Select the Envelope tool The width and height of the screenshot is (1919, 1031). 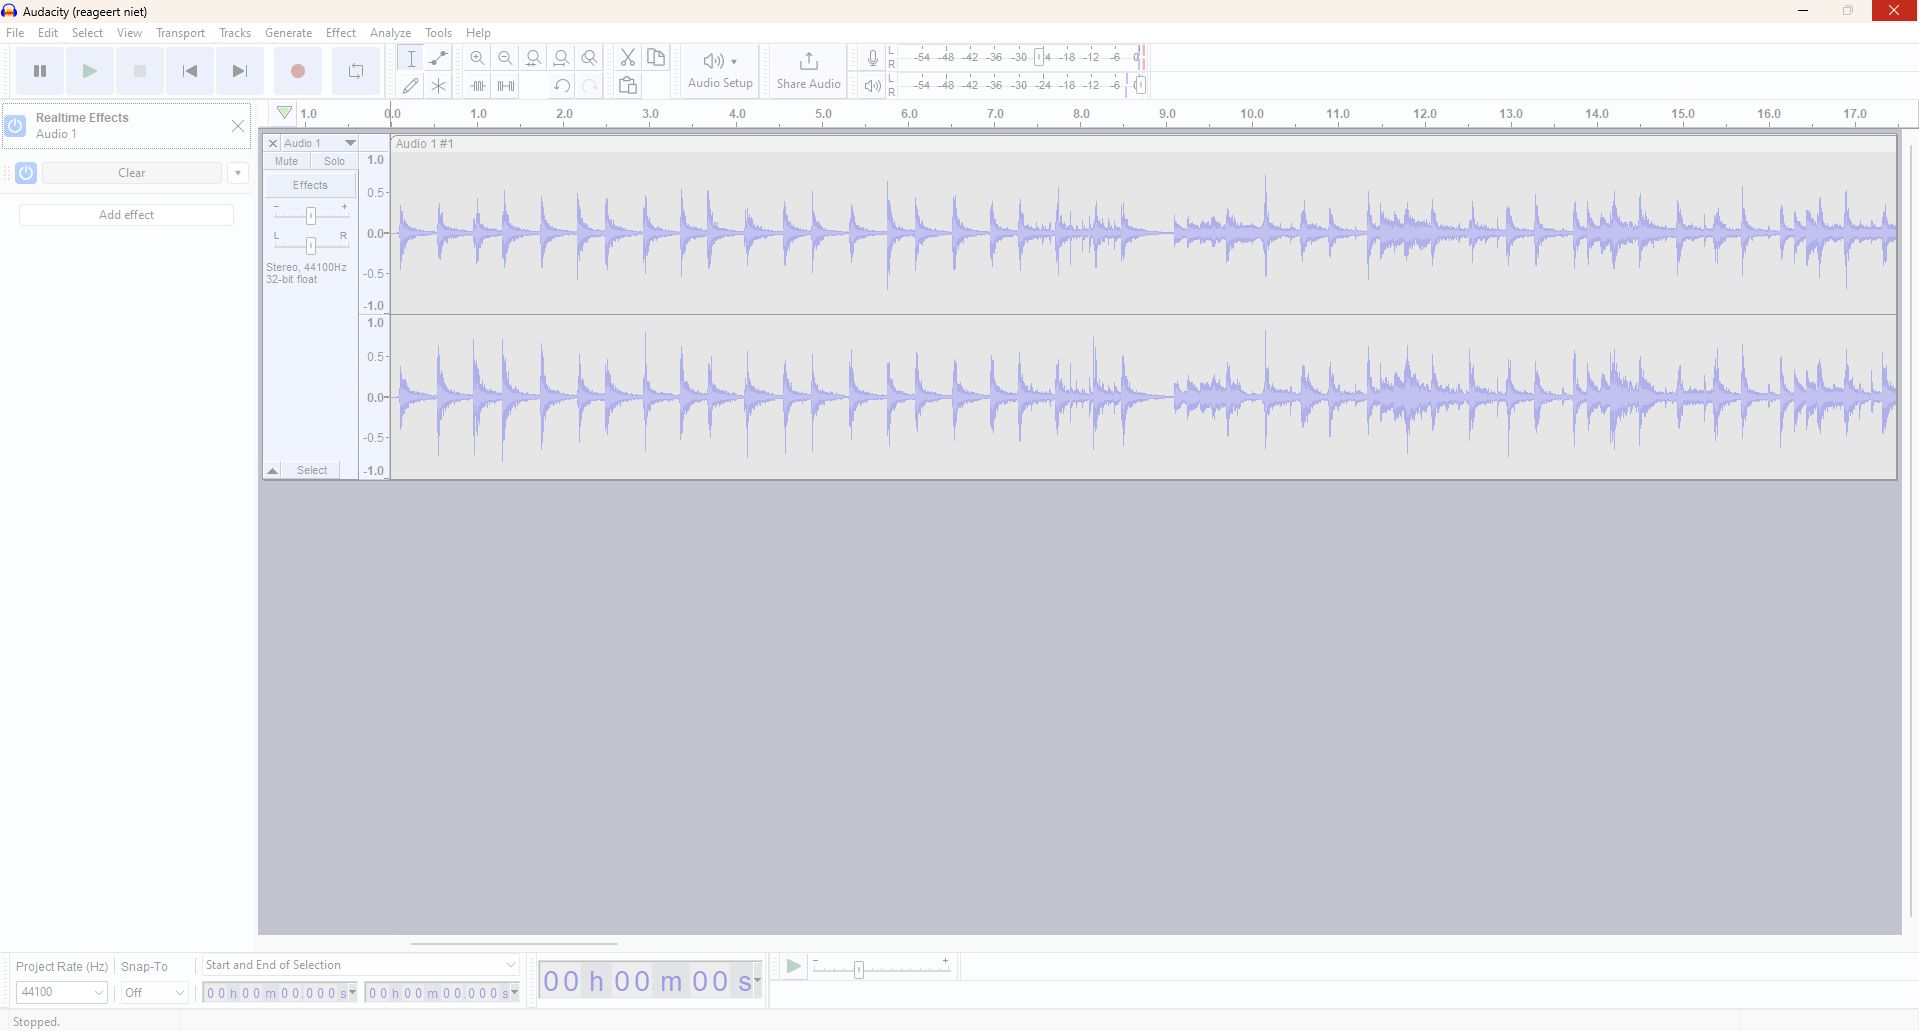(438, 58)
